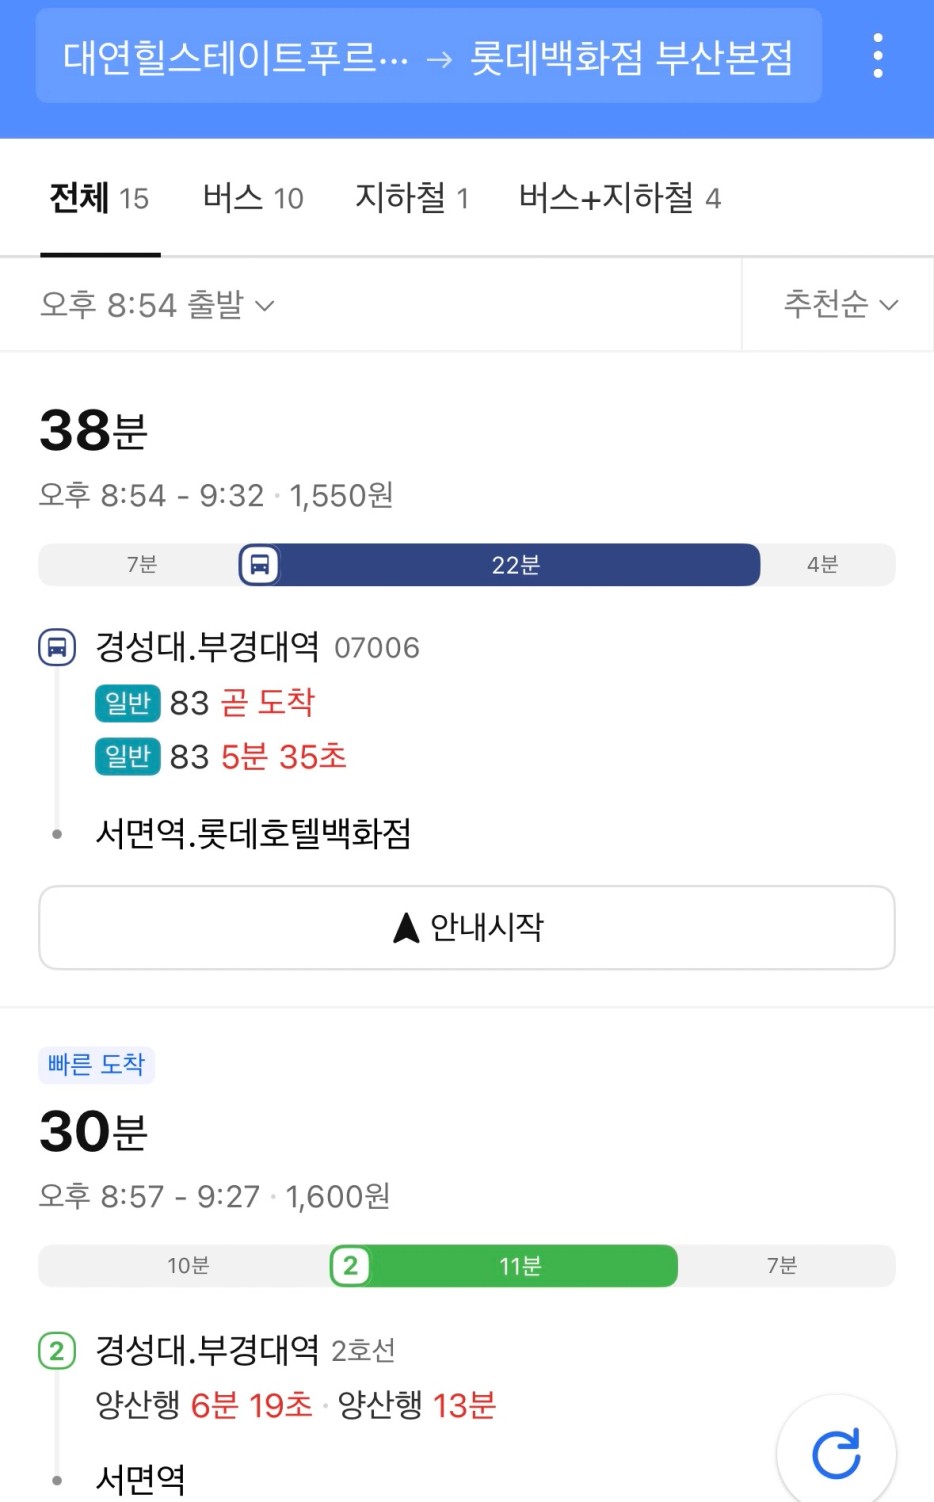The width and height of the screenshot is (934, 1502).
Task: Tap the refresh icon button
Action: 836,1453
